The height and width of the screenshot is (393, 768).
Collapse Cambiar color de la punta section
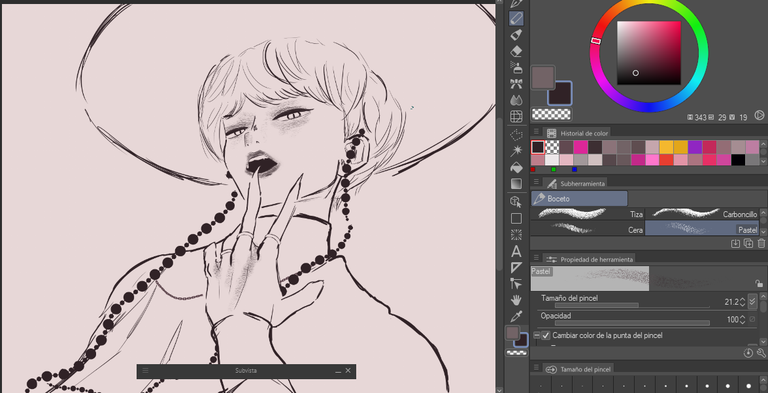pyautogui.click(x=536, y=336)
